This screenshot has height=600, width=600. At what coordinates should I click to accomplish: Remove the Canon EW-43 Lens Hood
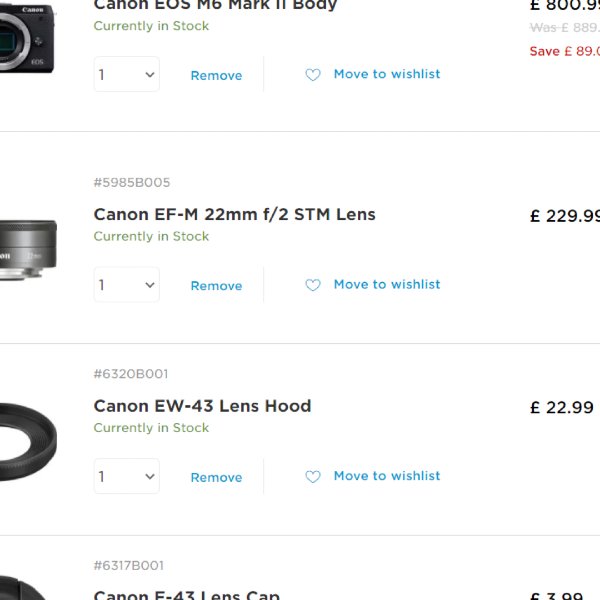(x=216, y=478)
